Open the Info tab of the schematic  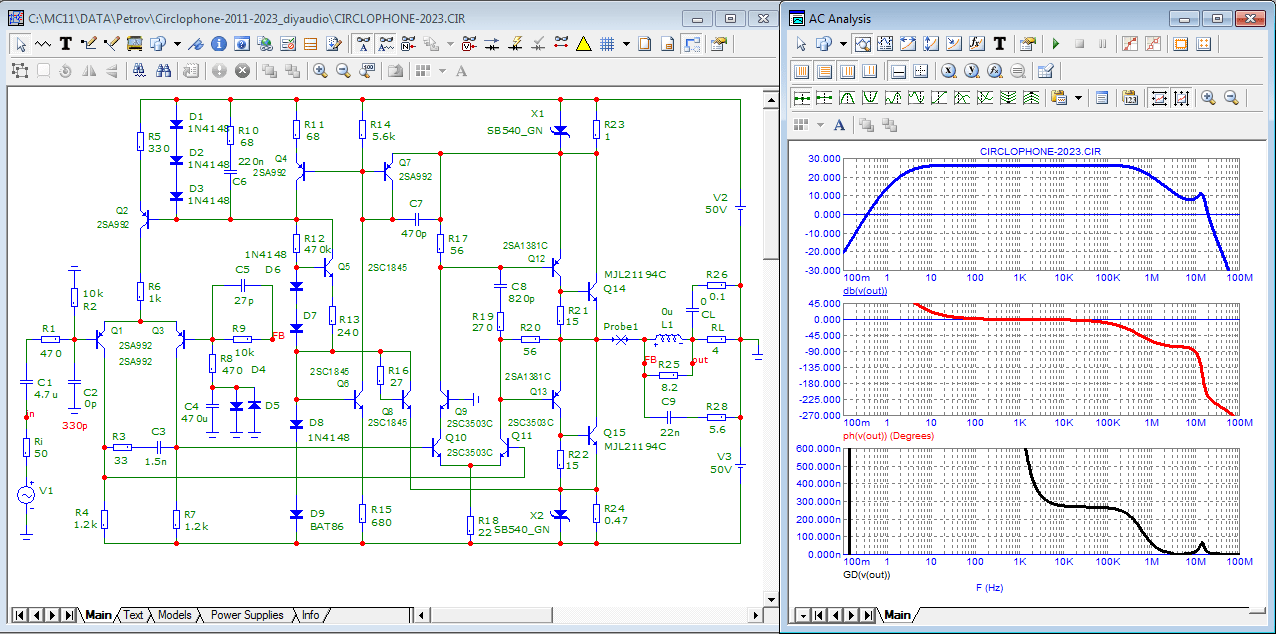tap(311, 615)
